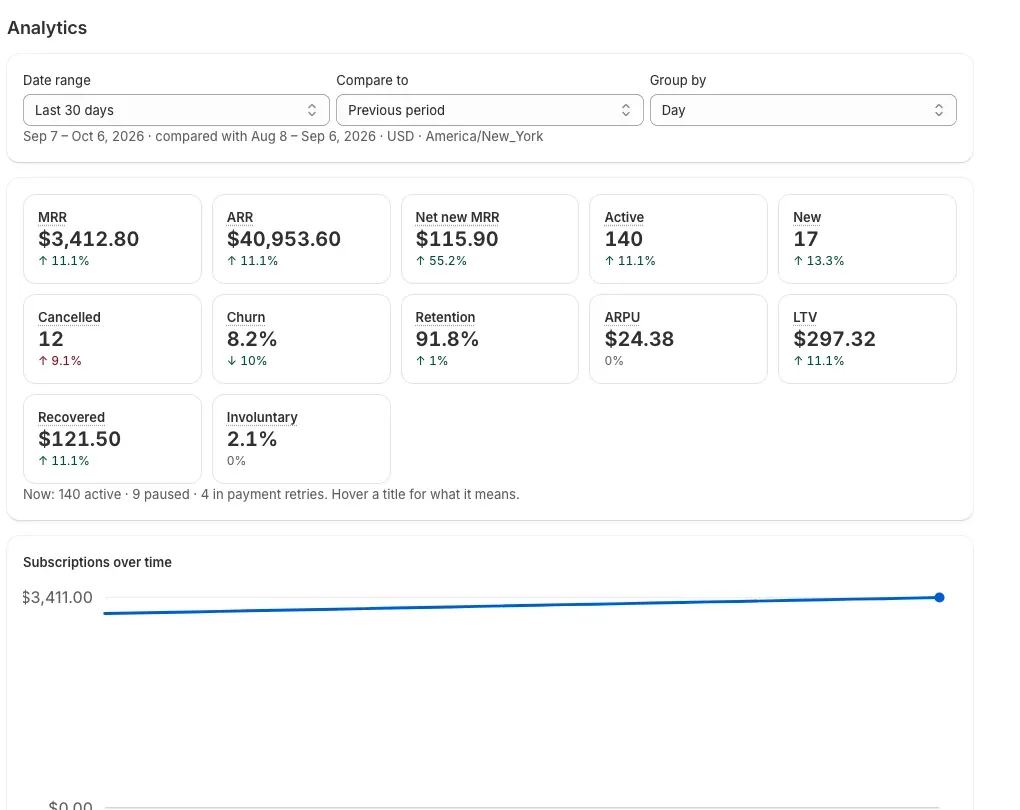The image size is (1020, 810).
Task: Click the 10% decrease under Churn
Action: [x=247, y=361]
